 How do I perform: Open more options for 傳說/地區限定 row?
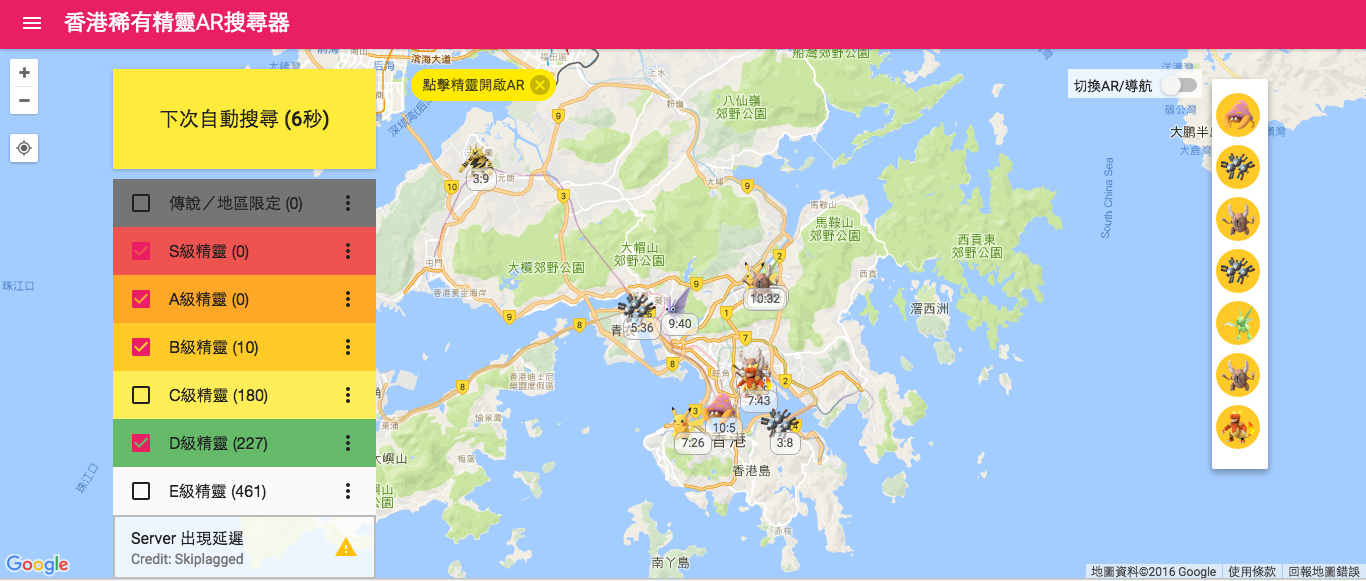point(348,203)
